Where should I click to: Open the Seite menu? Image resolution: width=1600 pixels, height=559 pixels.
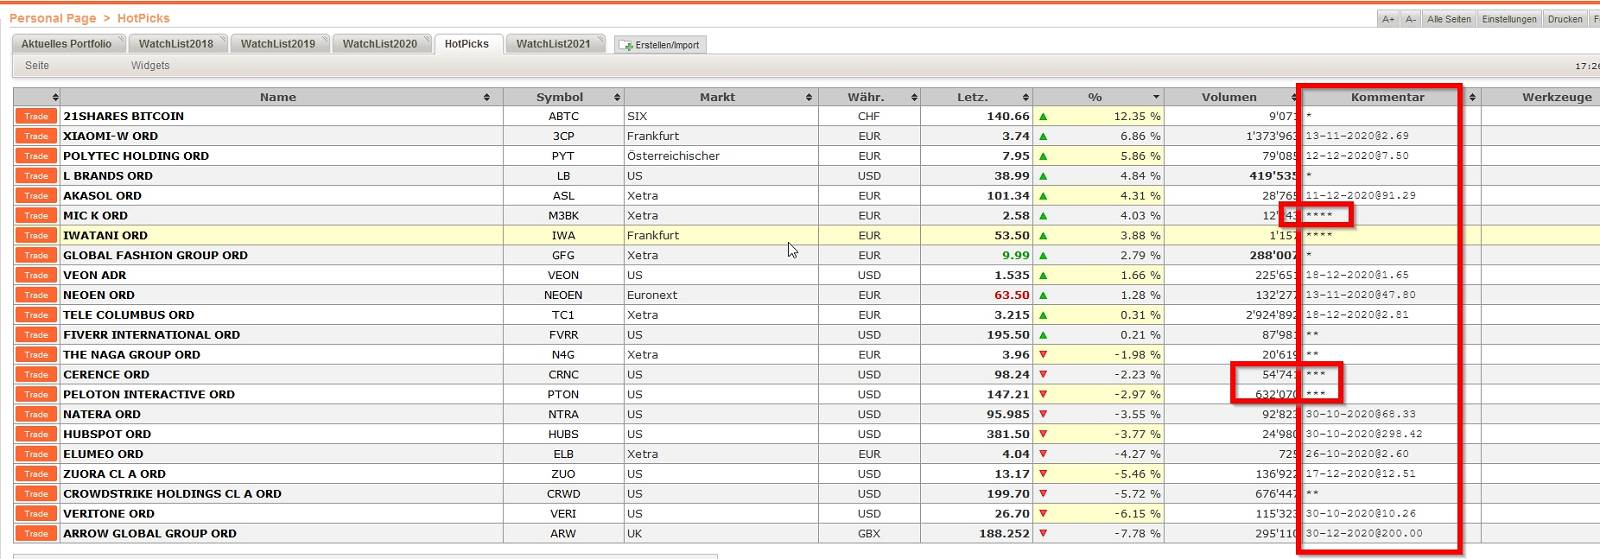coord(37,66)
